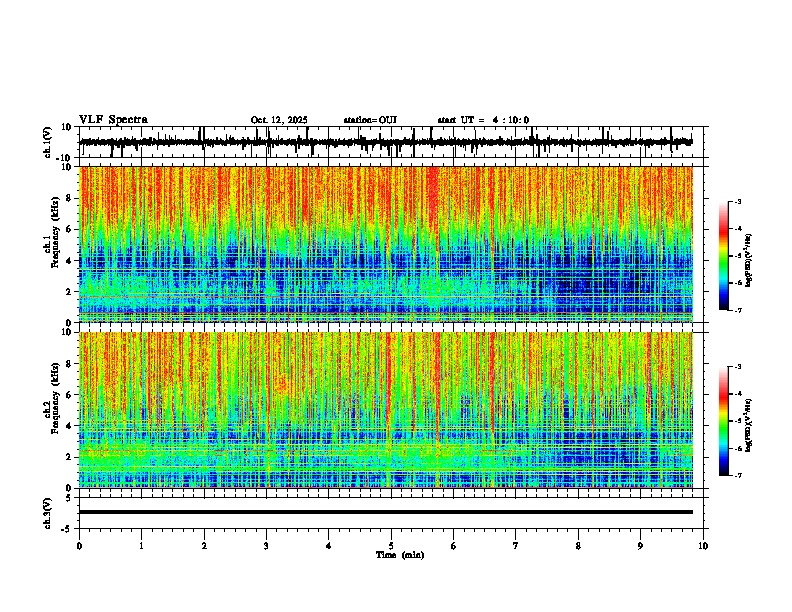Click tick label 3 on the Time axis
This screenshot has height=612, width=792.
point(266,546)
